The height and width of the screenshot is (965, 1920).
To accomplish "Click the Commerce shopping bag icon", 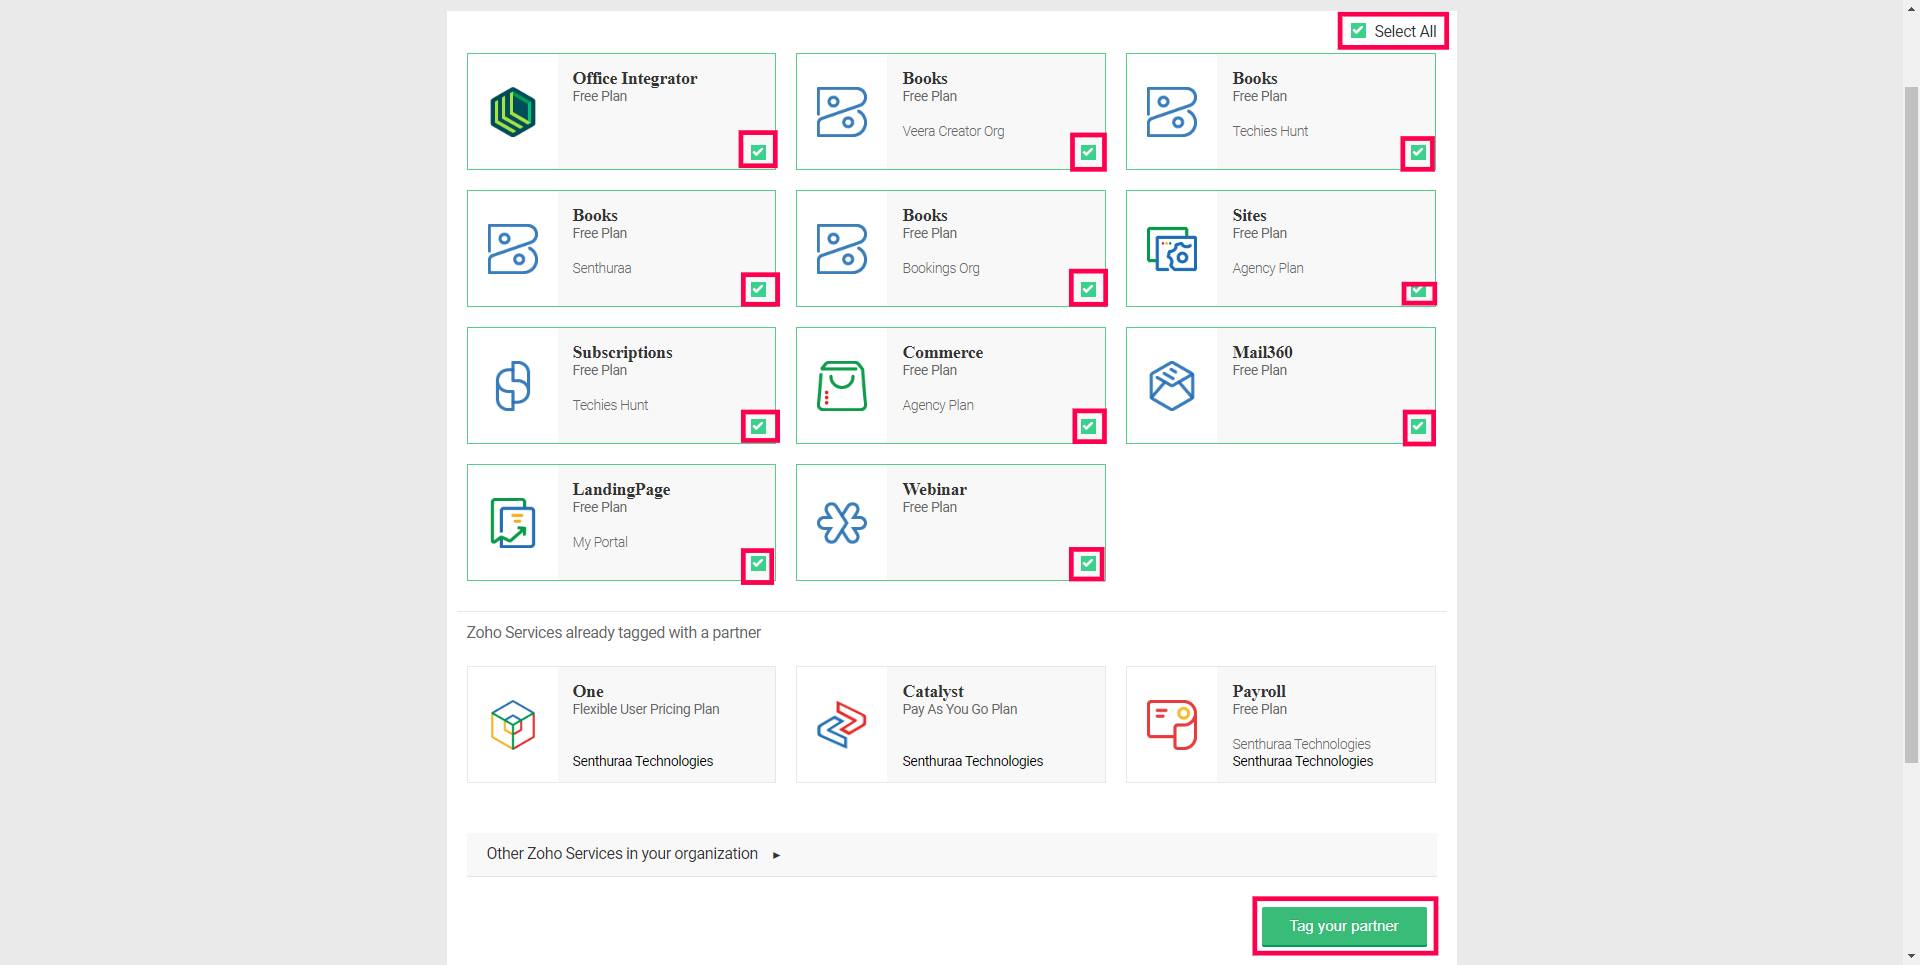I will click(842, 386).
